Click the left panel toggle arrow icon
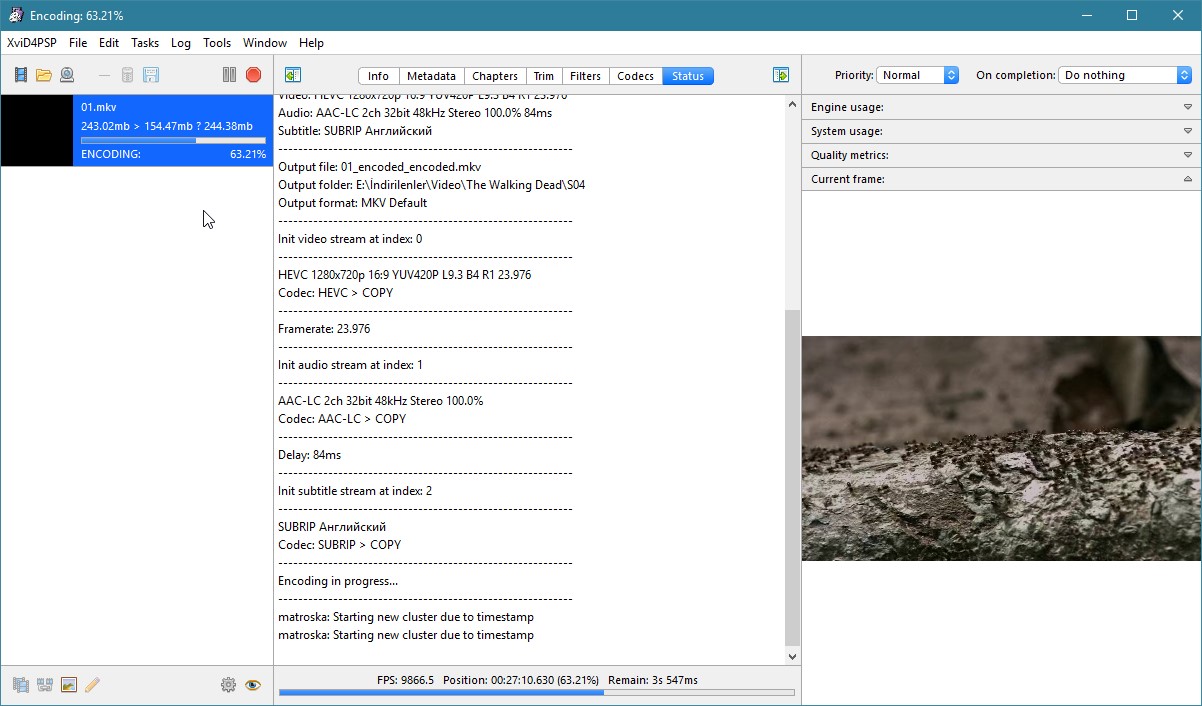The height and width of the screenshot is (706, 1202). click(x=292, y=75)
